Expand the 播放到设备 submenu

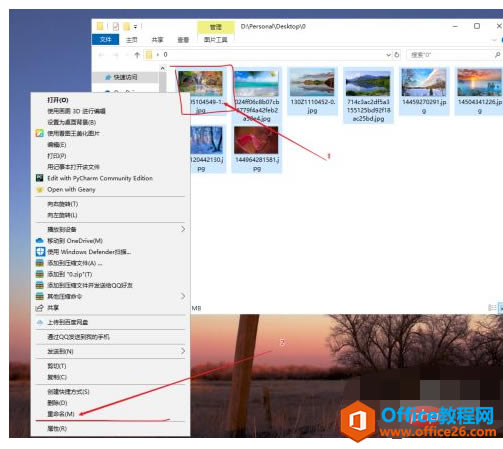coord(183,229)
